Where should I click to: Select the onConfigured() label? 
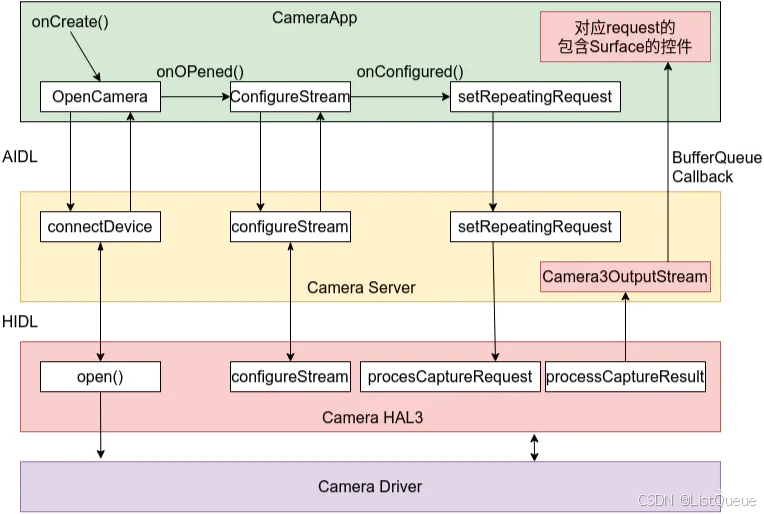pos(410,72)
